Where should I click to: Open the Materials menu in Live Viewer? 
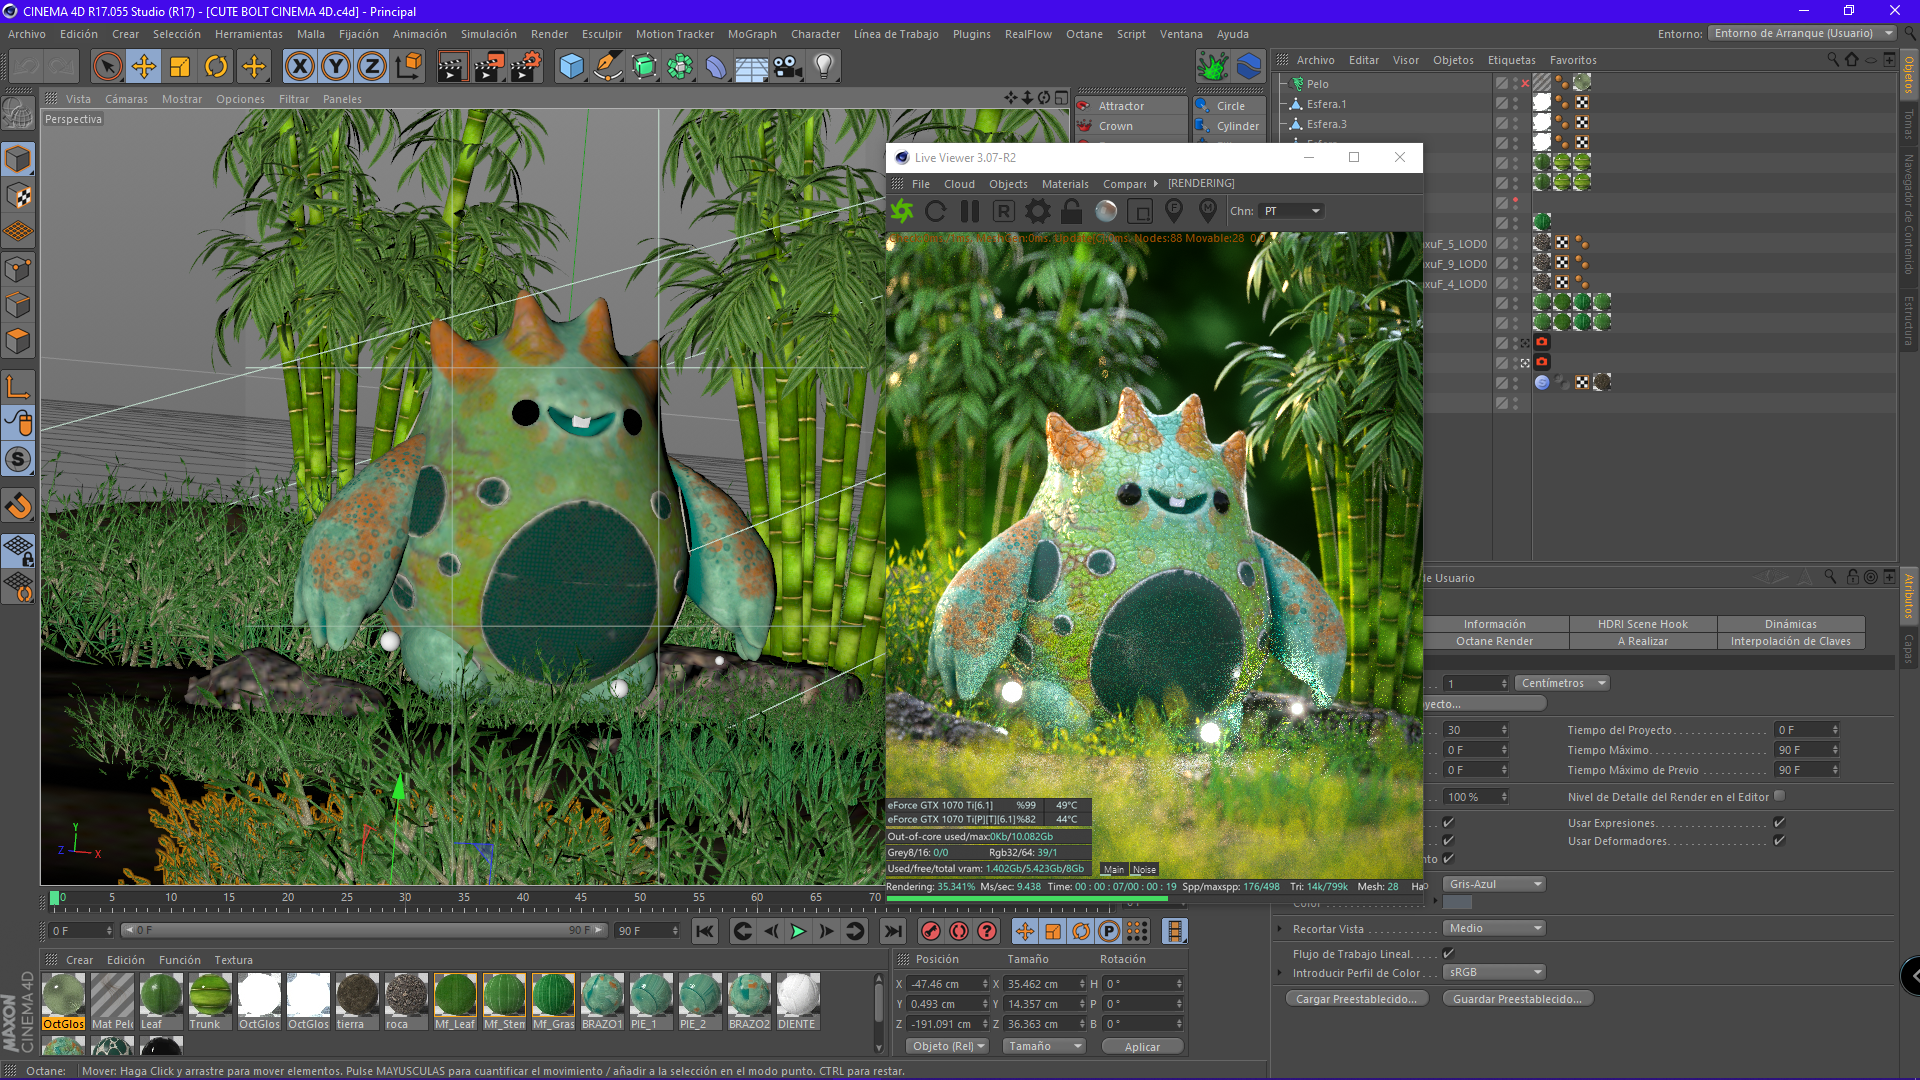1065,184
